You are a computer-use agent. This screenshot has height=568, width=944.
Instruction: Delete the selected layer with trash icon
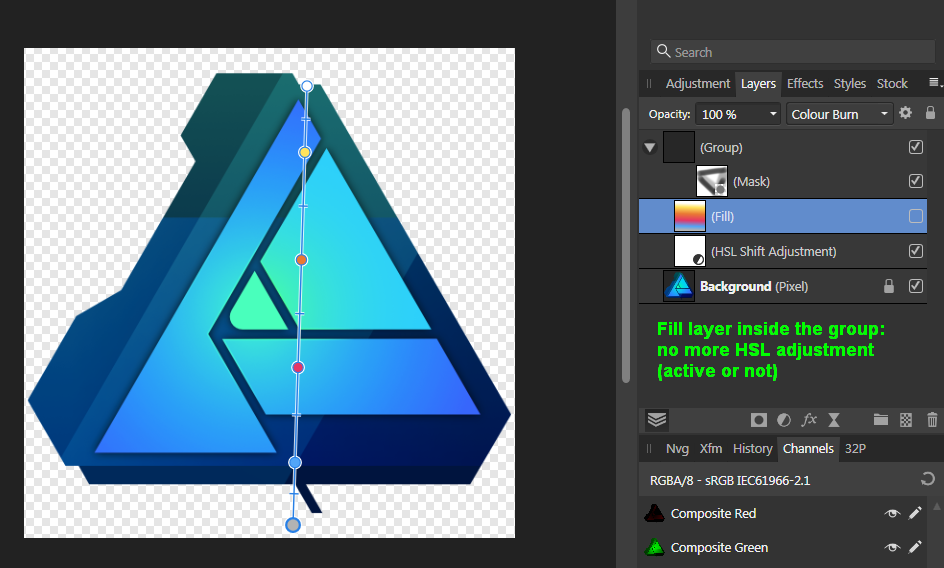click(932, 420)
